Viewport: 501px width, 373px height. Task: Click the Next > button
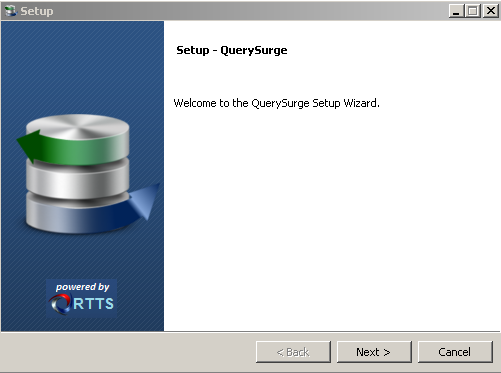click(x=374, y=352)
